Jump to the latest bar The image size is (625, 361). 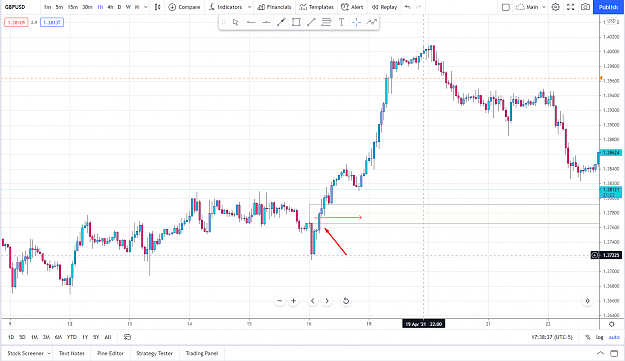(x=587, y=301)
